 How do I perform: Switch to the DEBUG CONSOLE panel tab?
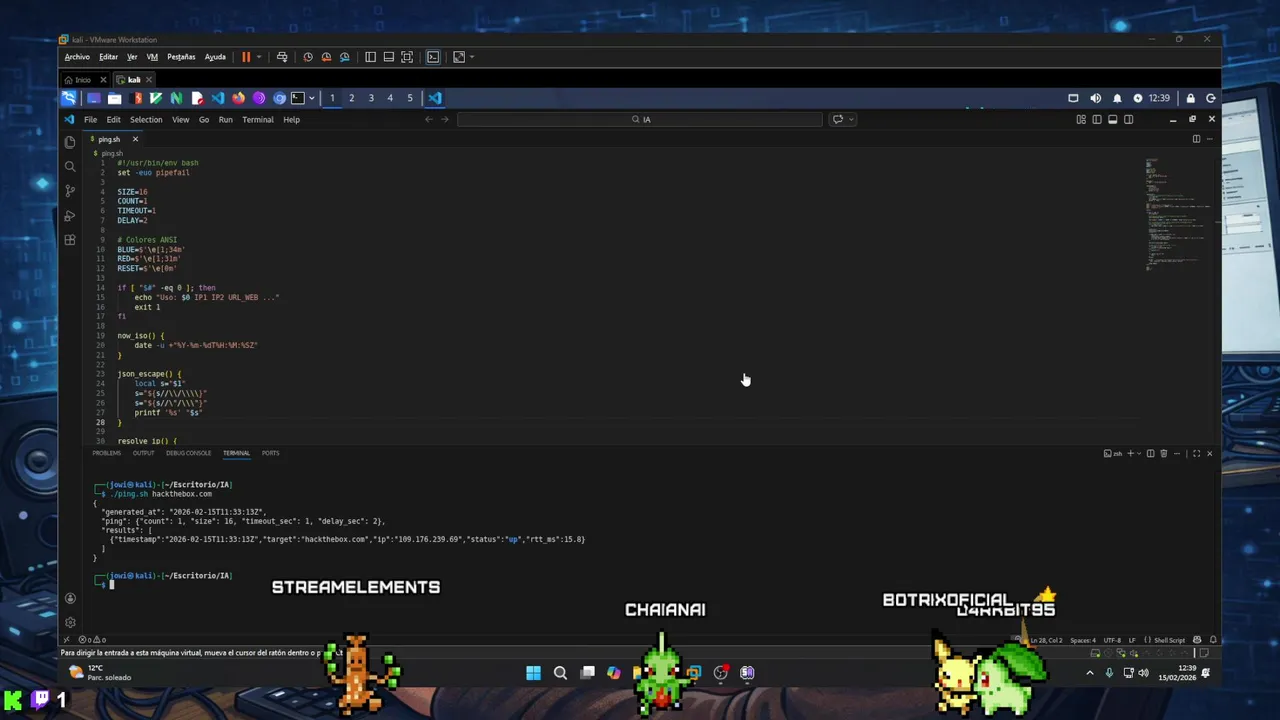188,453
